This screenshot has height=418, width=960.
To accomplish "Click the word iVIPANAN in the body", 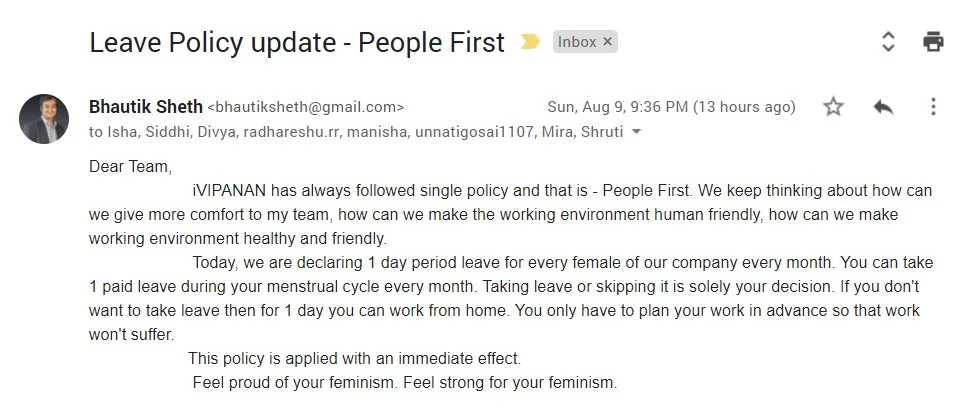I will [x=230, y=190].
